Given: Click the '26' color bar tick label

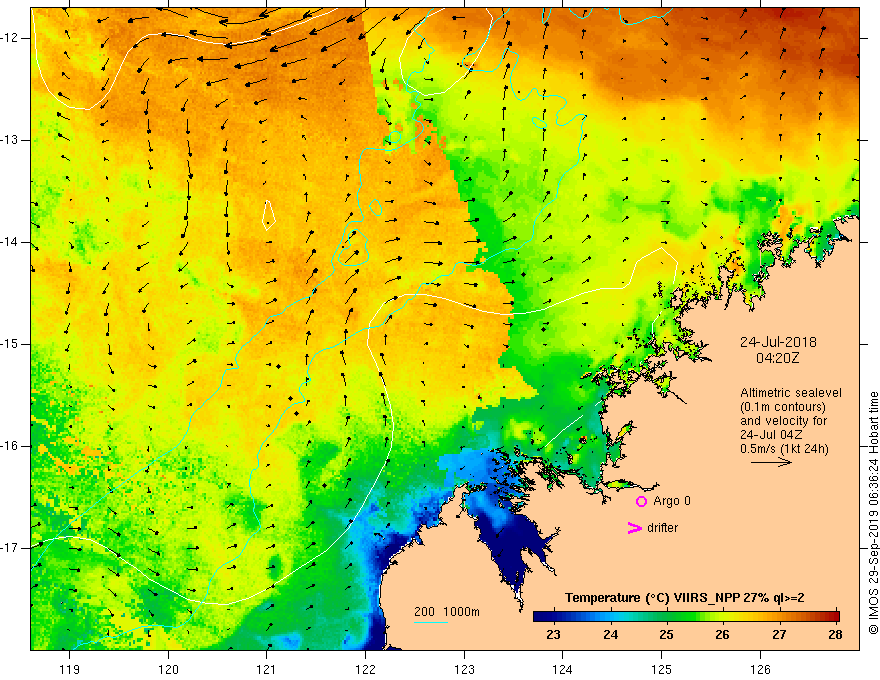Looking at the screenshot, I should coord(722,635).
